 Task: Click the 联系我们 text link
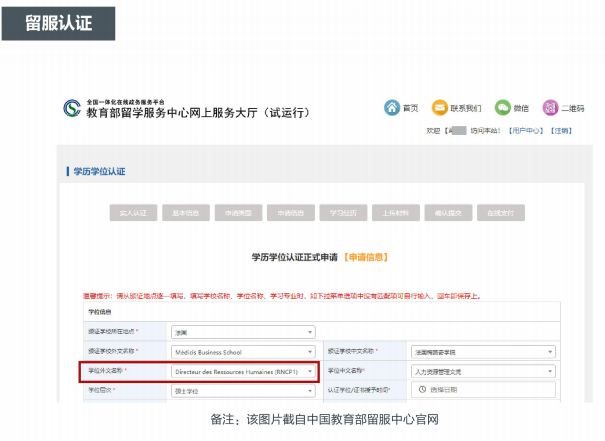(466, 108)
